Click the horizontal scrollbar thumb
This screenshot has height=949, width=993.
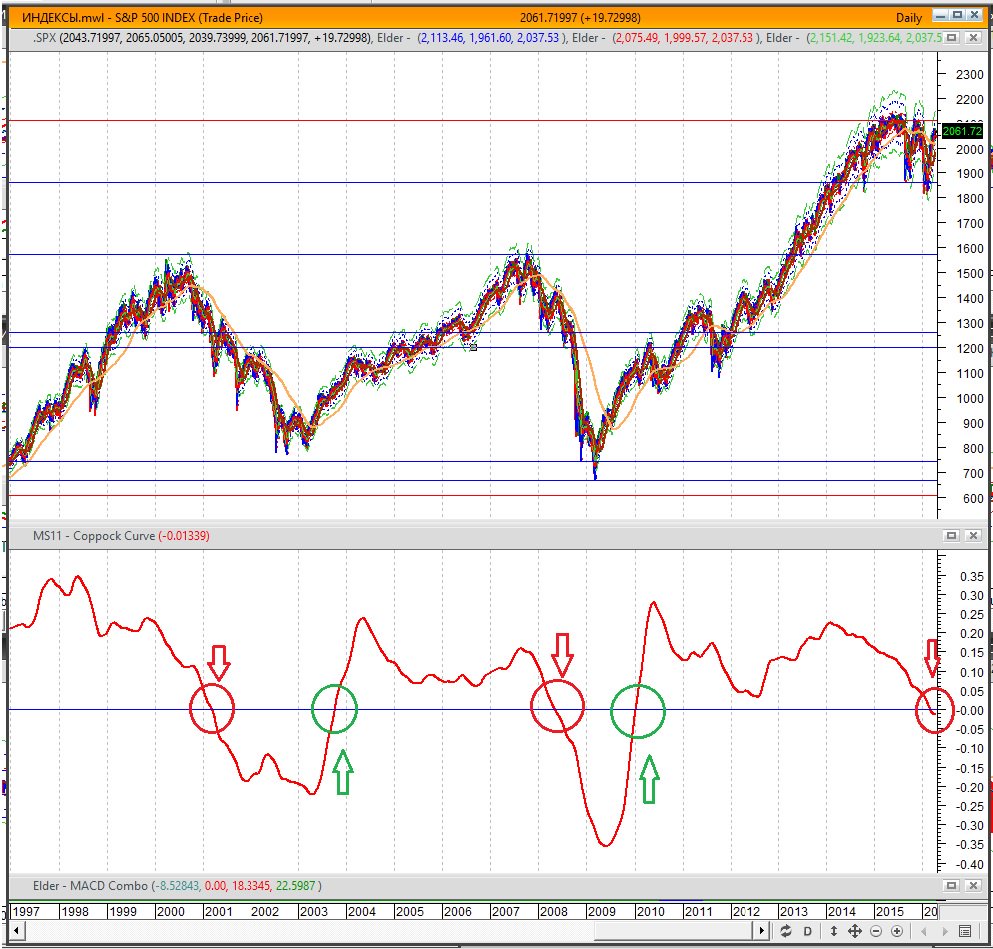pyautogui.click(x=671, y=931)
